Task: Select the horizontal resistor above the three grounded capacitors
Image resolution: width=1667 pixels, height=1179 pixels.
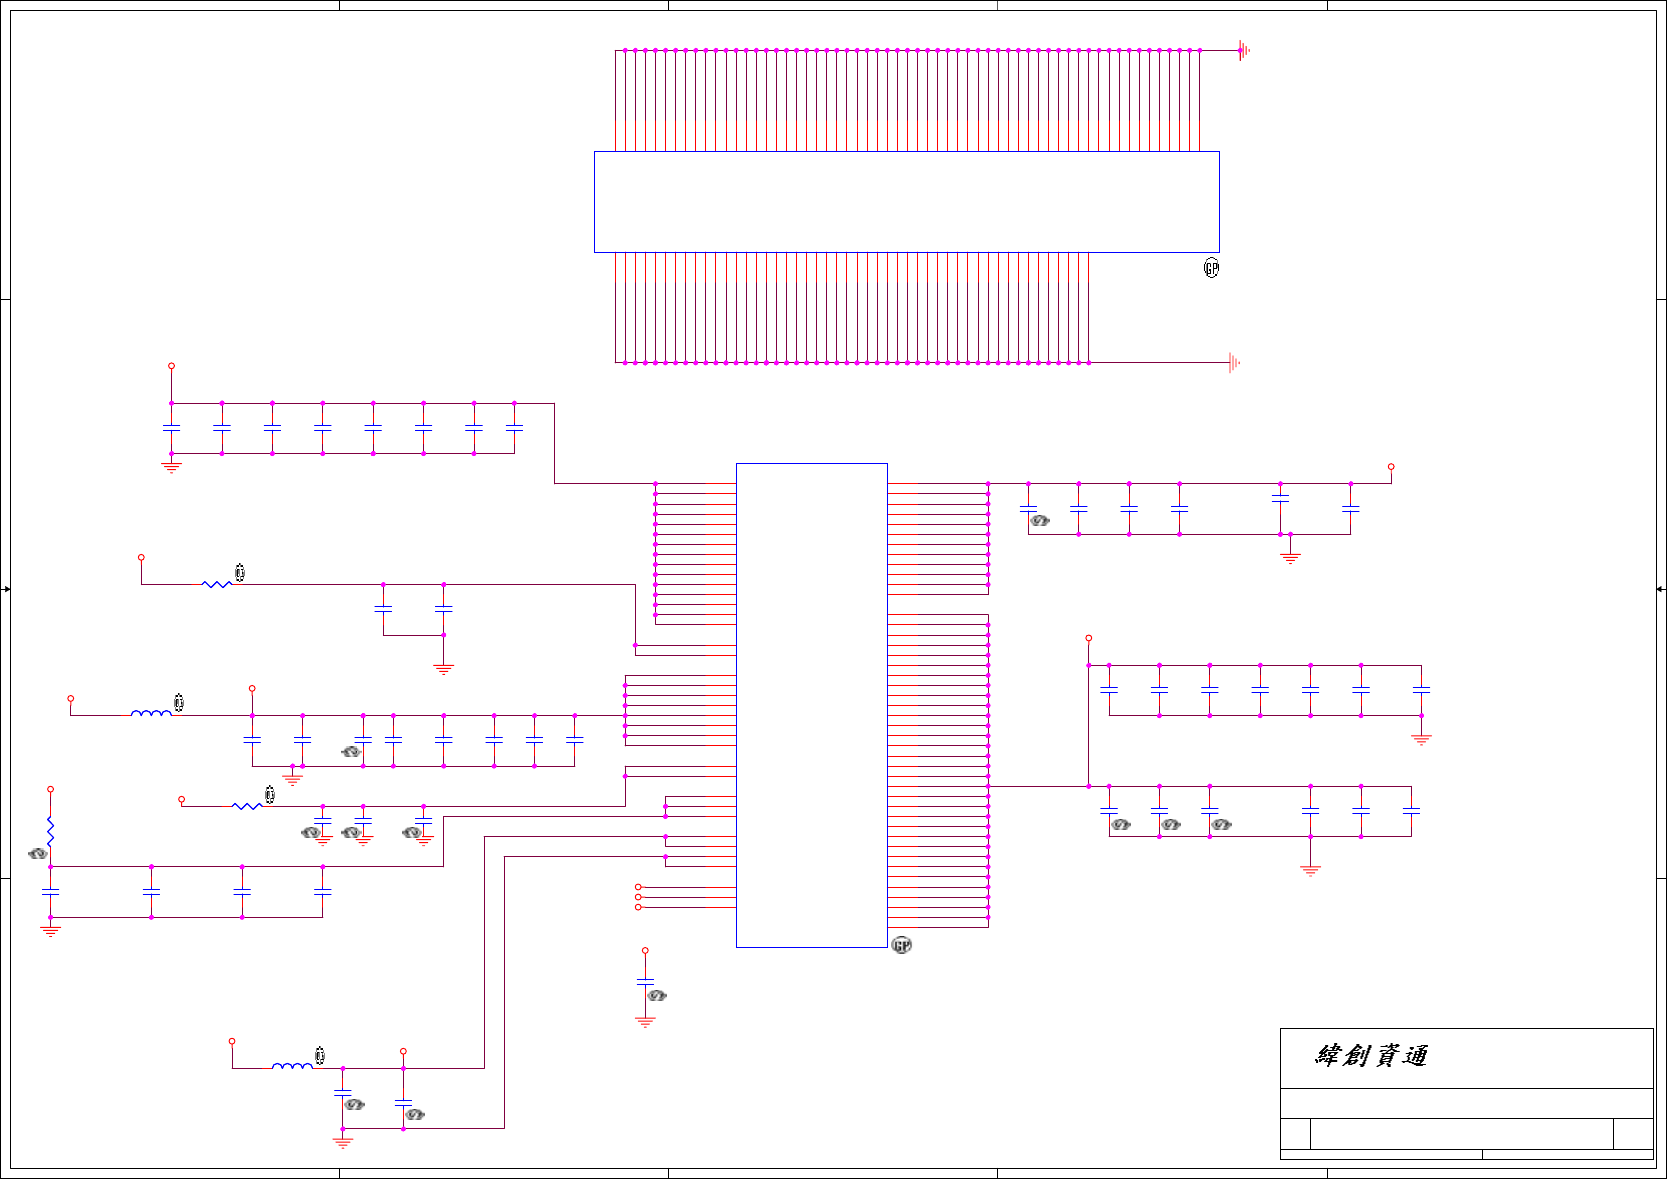Action: [x=247, y=806]
